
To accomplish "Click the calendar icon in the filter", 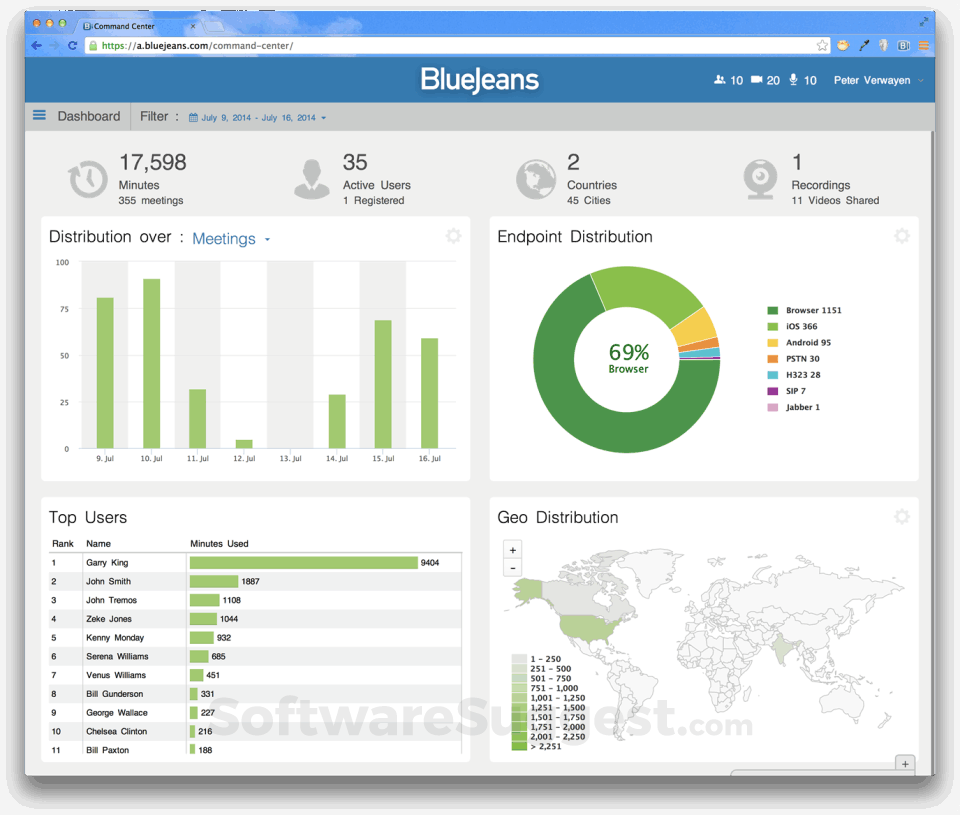I will point(193,118).
